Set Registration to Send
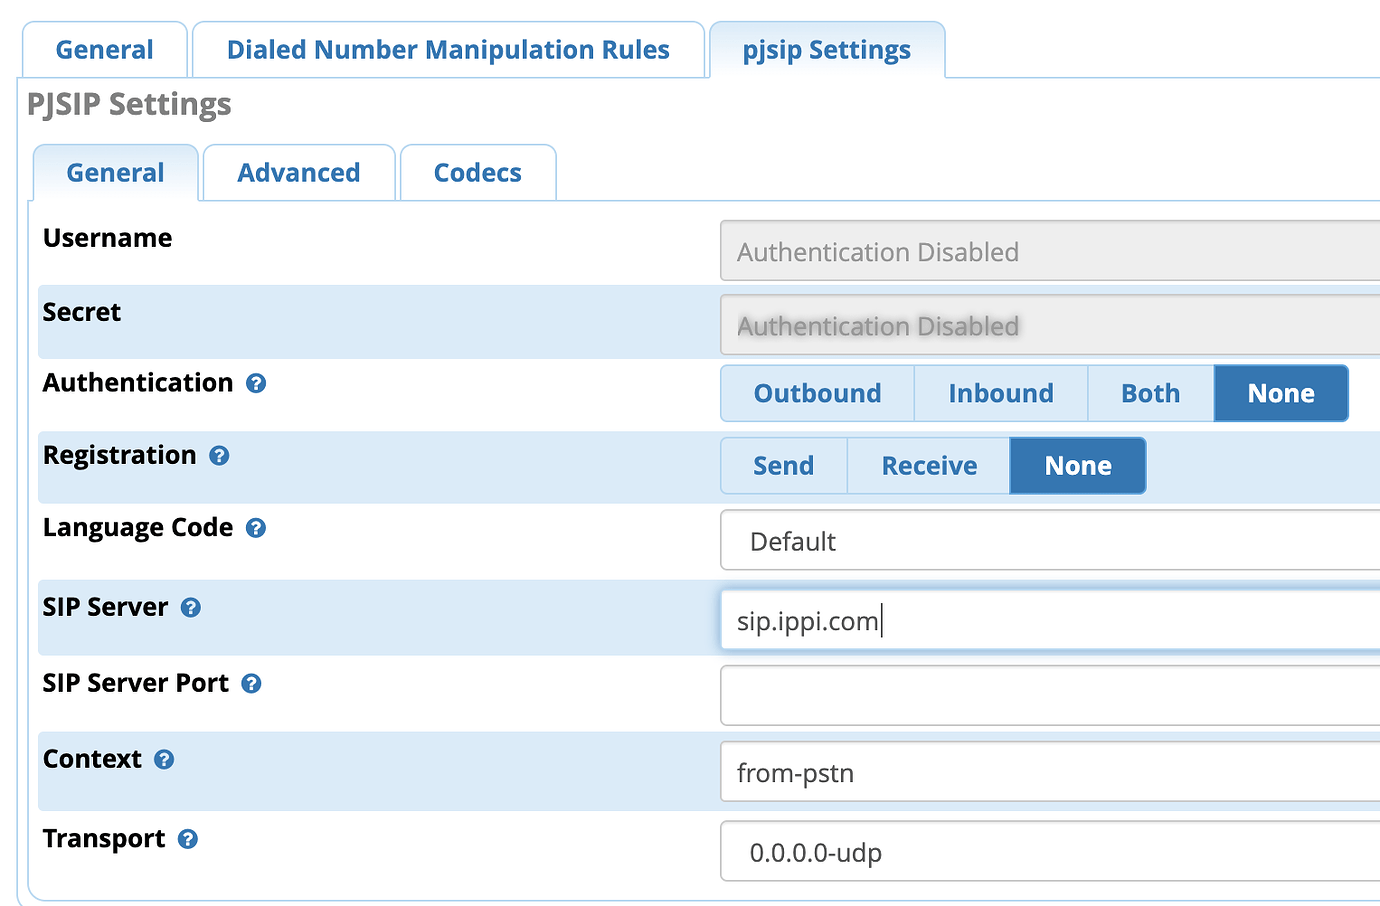 [x=783, y=466]
